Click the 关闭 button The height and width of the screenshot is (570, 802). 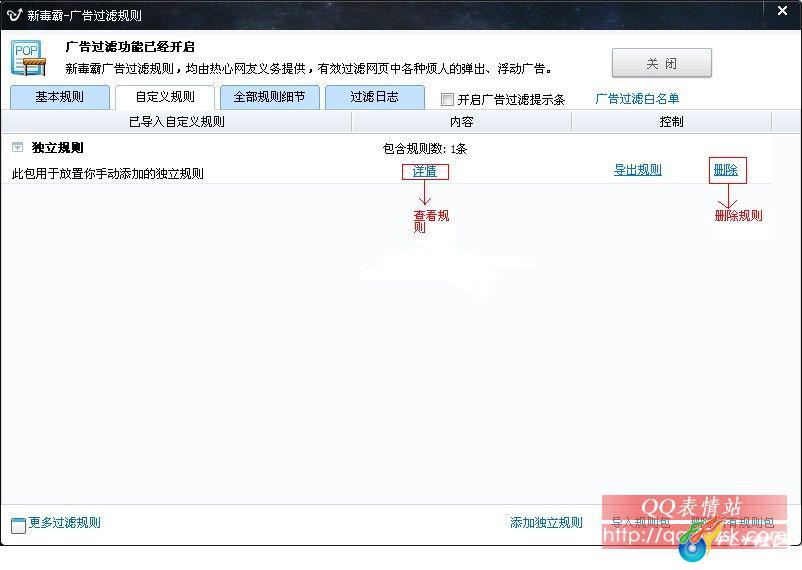point(661,63)
